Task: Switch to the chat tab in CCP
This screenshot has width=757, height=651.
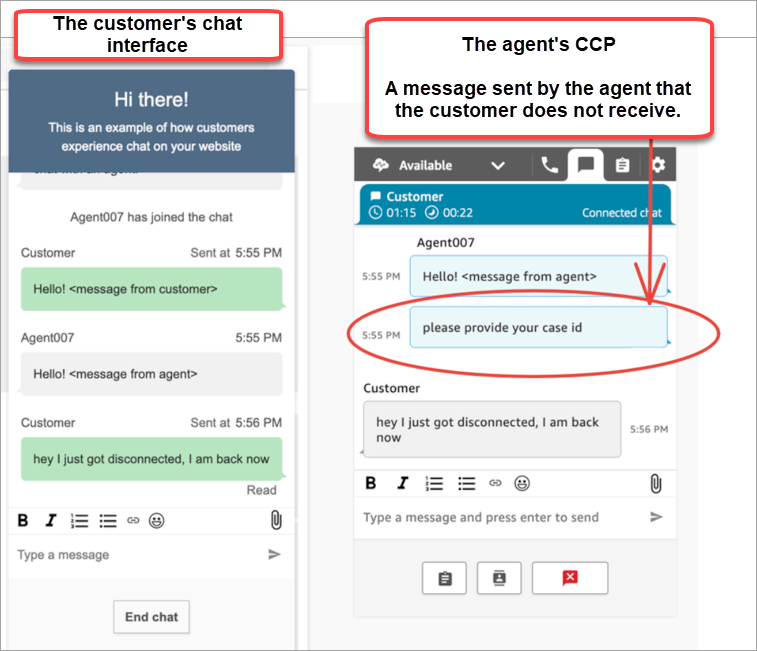Action: [x=586, y=165]
